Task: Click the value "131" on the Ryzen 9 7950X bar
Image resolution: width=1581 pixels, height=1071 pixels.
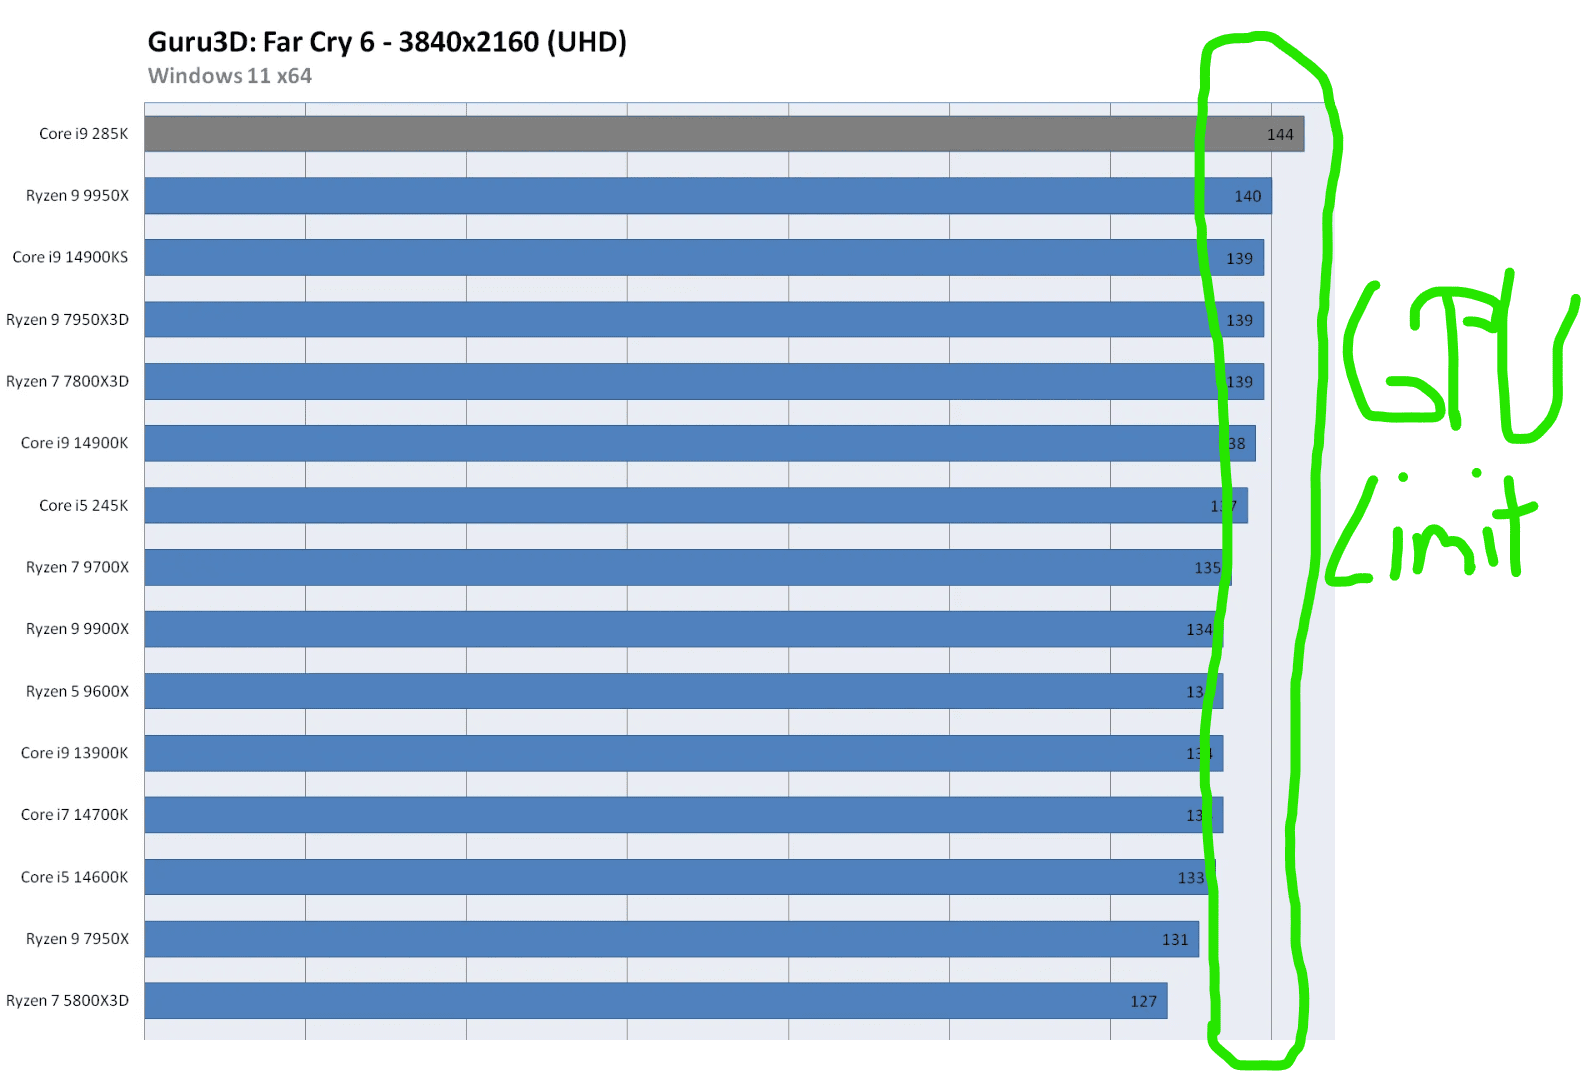Action: click(x=1175, y=940)
